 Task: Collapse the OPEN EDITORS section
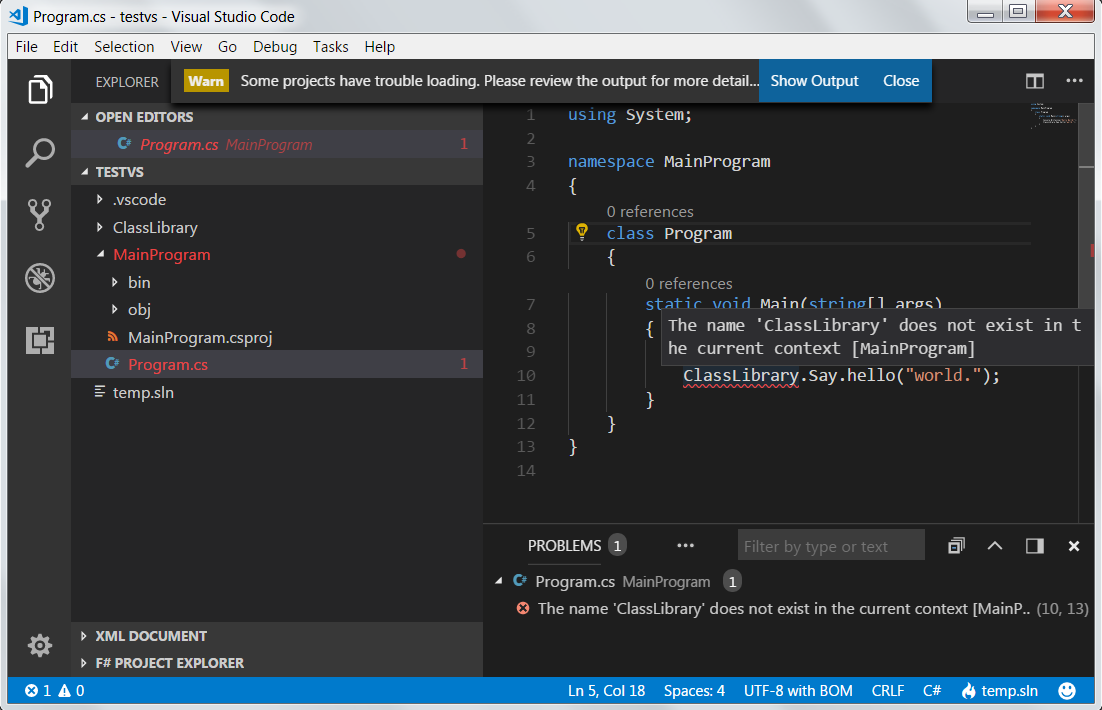point(277,117)
